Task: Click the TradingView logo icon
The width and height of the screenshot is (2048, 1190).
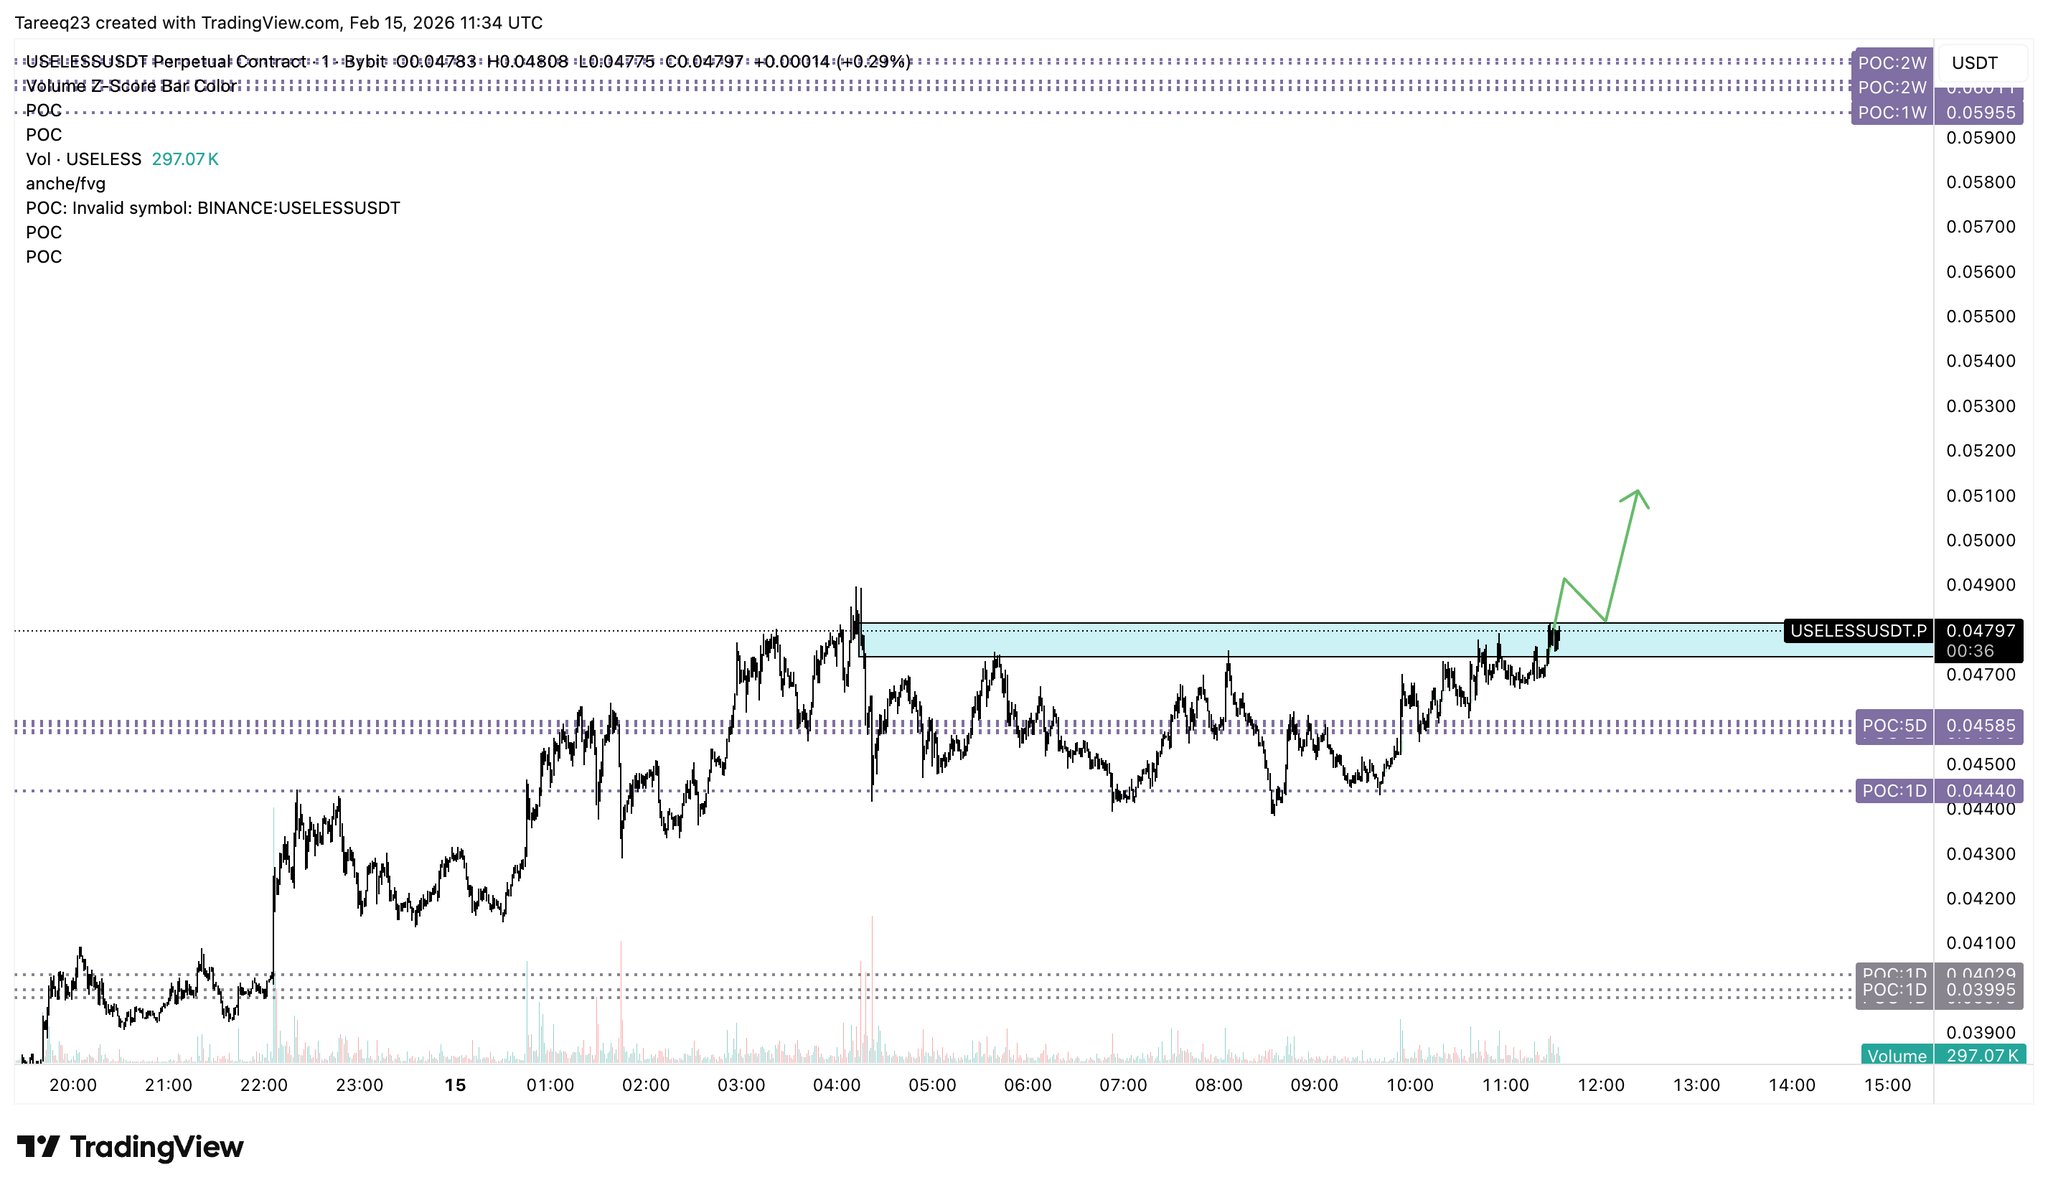Action: click(x=39, y=1146)
